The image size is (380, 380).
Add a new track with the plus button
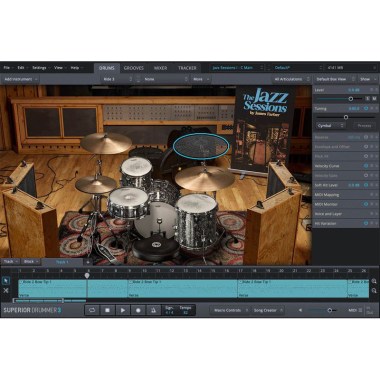point(88,262)
